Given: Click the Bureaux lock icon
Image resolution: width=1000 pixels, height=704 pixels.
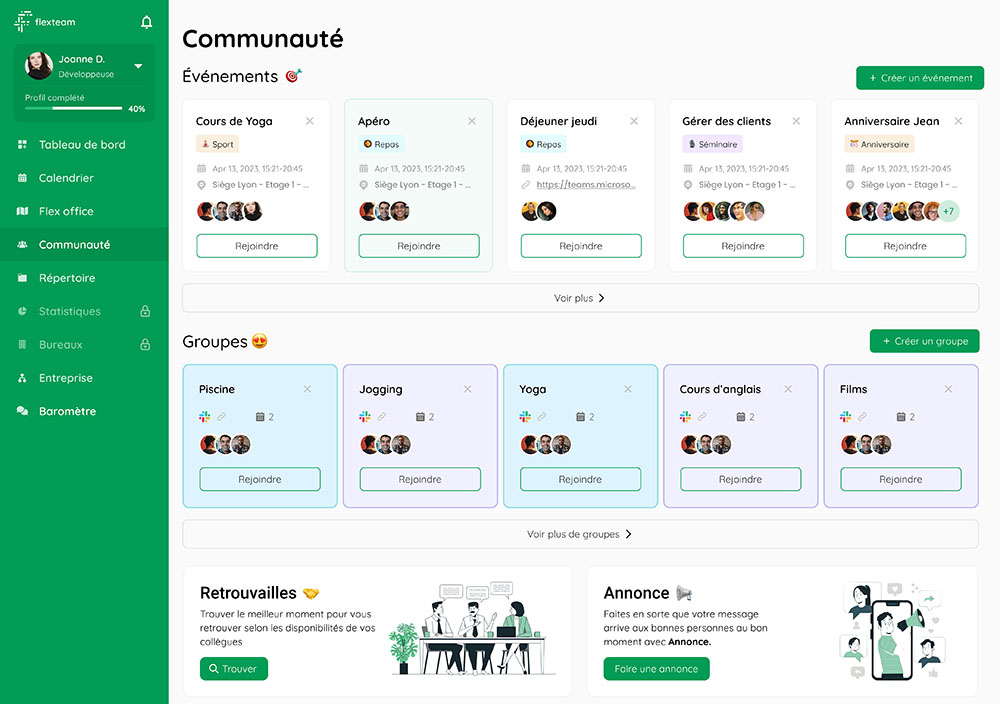Looking at the screenshot, I should tap(145, 345).
